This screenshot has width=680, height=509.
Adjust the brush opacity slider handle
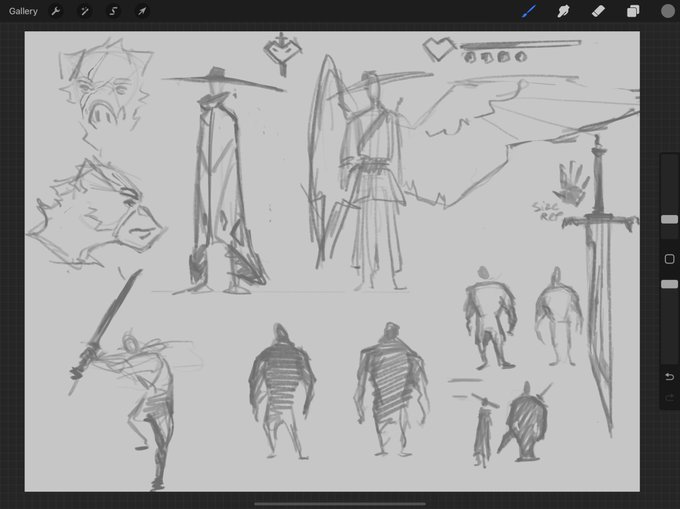[669, 284]
